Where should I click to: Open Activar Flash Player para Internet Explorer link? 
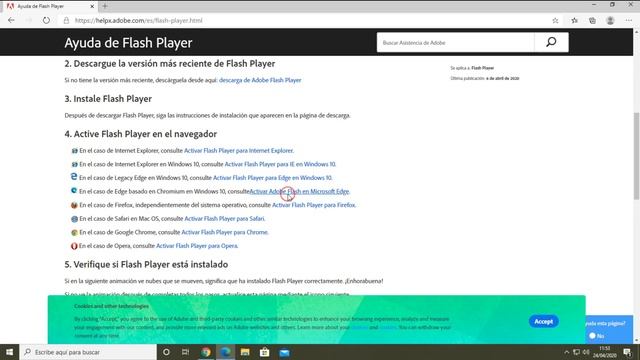click(238, 151)
